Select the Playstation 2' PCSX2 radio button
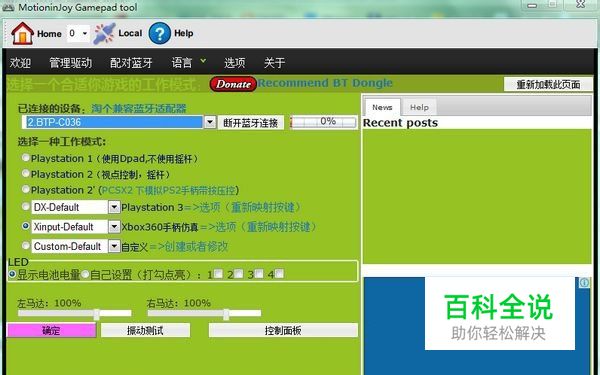The height and width of the screenshot is (375, 600). coord(26,189)
